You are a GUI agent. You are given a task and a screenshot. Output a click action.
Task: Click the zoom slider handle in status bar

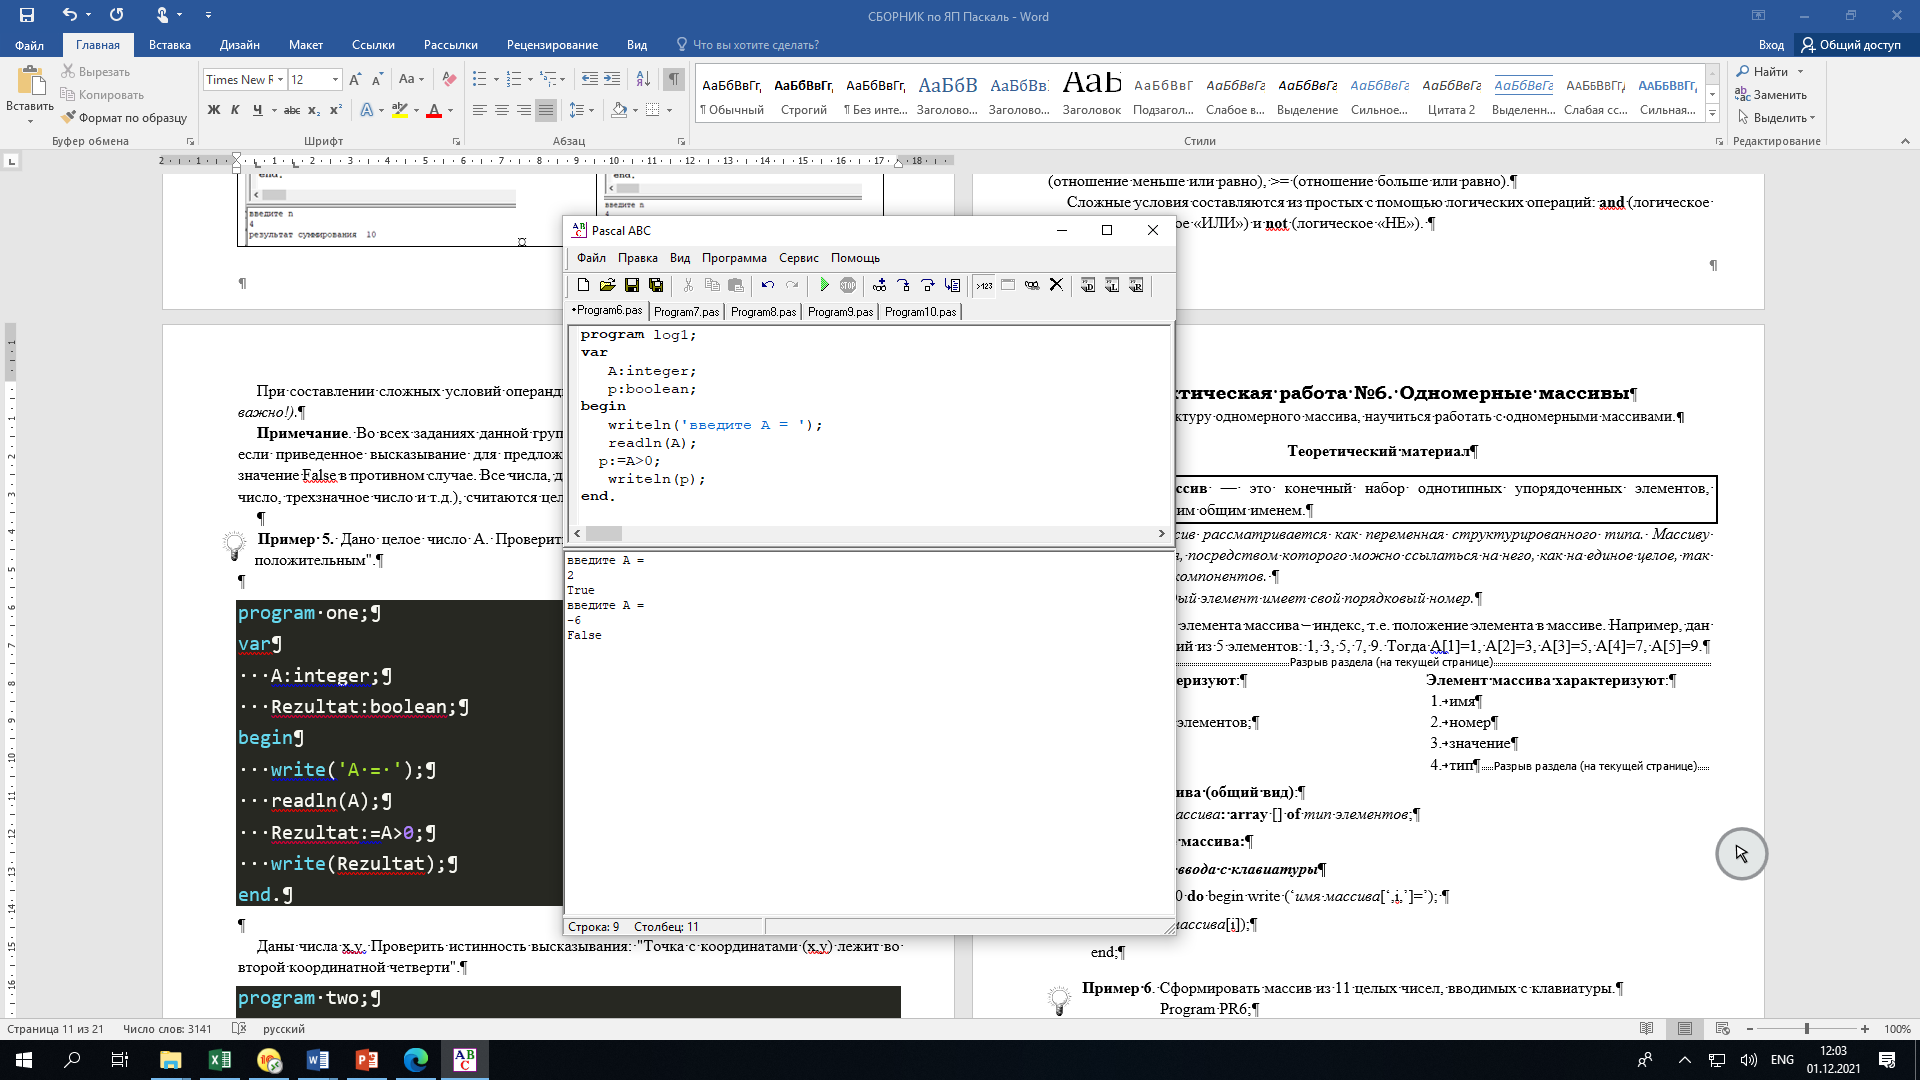1806,1029
